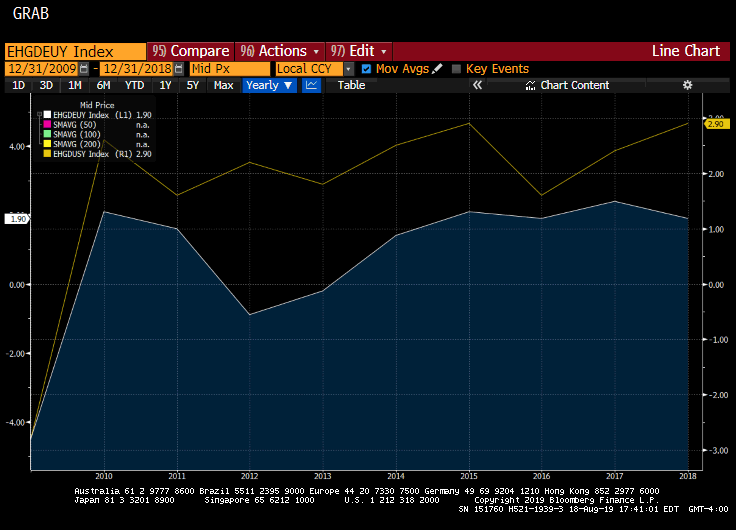Click gold EHGDUSY Index legend swatch
The height and width of the screenshot is (530, 736).
coord(47,154)
